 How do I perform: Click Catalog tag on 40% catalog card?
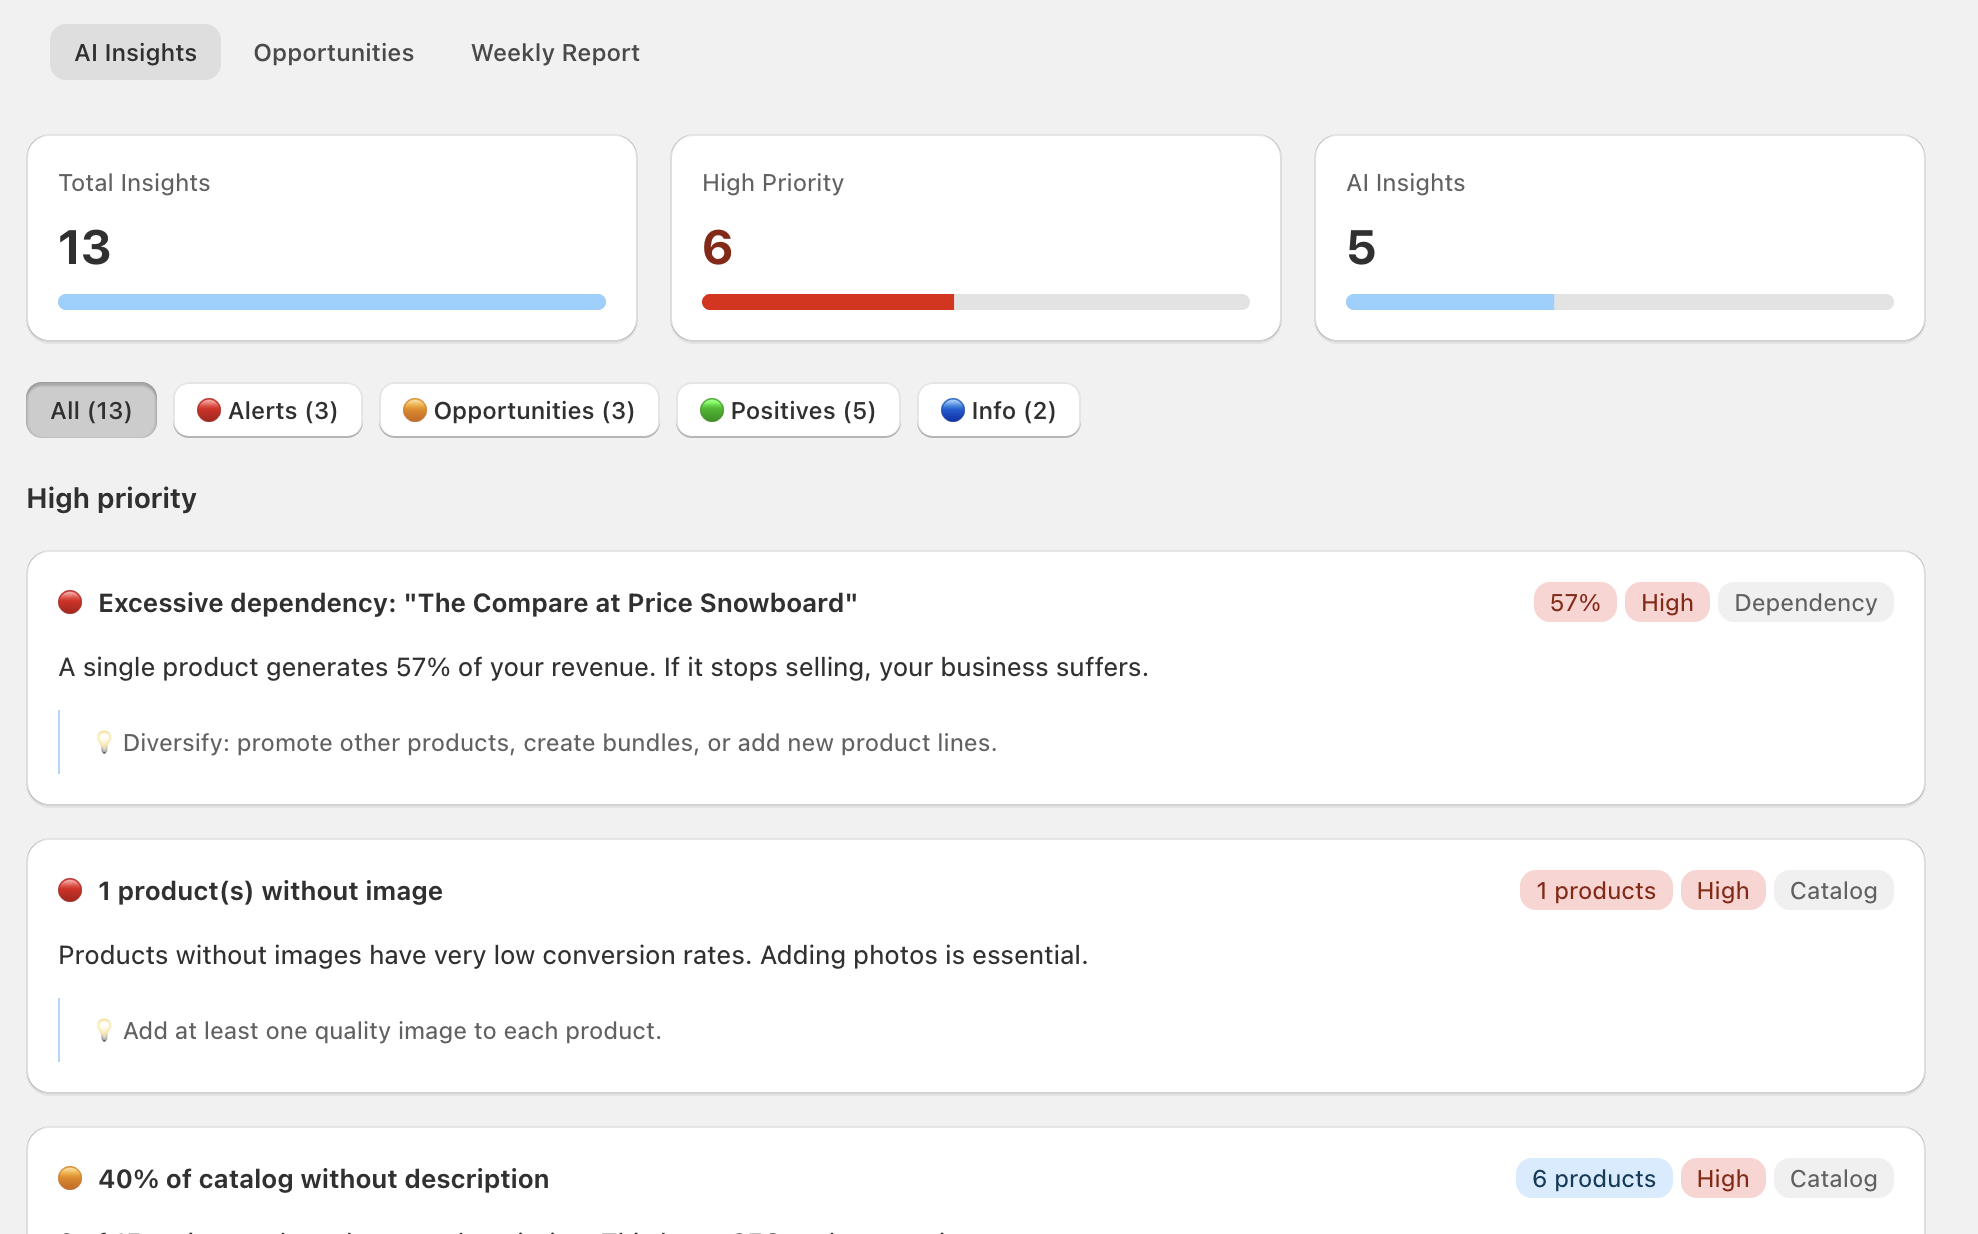pos(1834,1178)
